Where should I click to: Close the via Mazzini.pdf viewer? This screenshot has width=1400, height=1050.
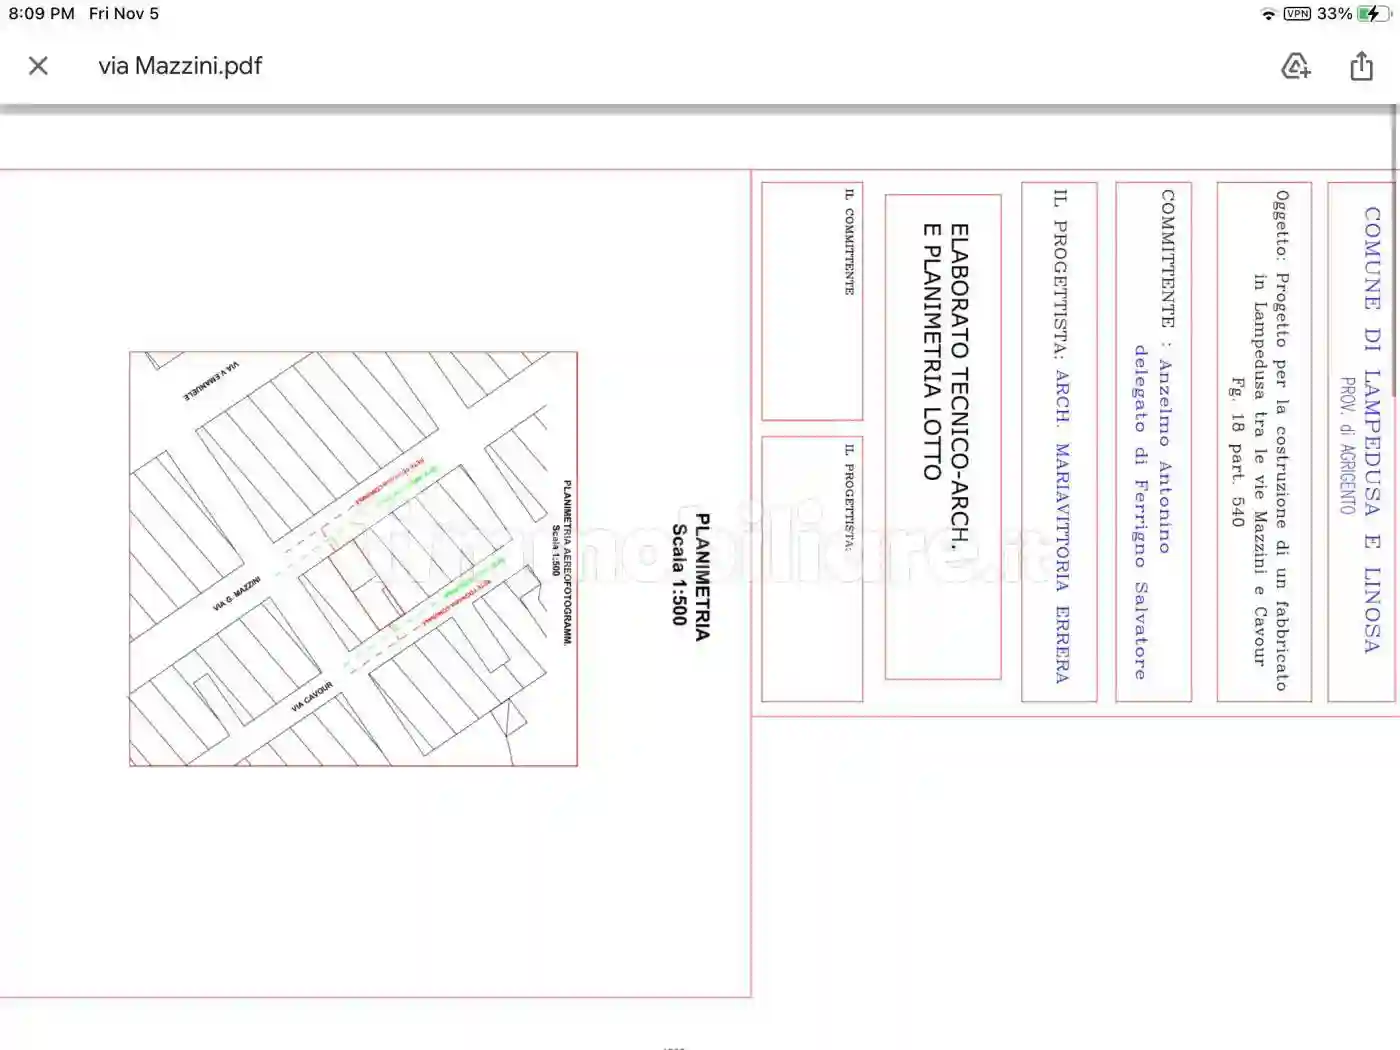(x=38, y=66)
